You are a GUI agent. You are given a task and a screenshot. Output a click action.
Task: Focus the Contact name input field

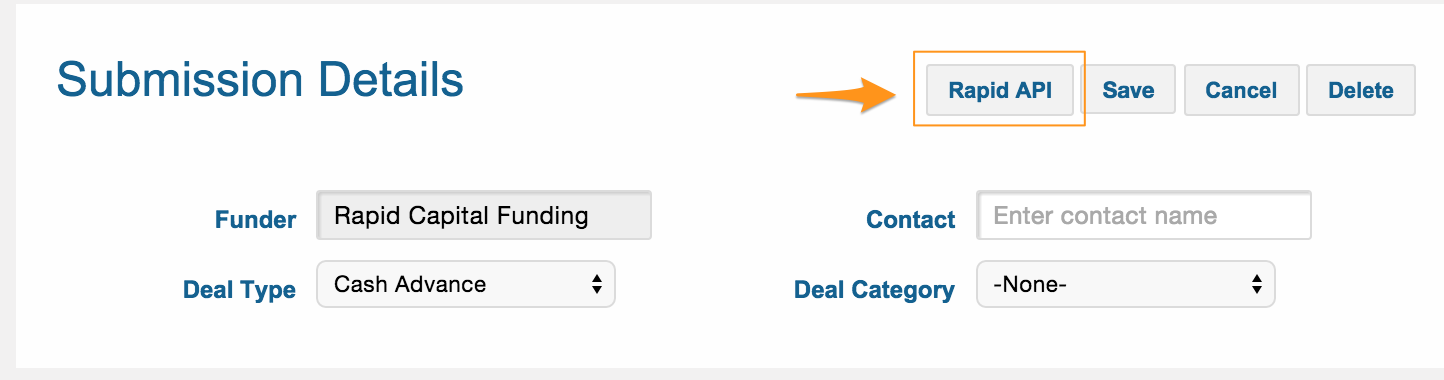1144,215
